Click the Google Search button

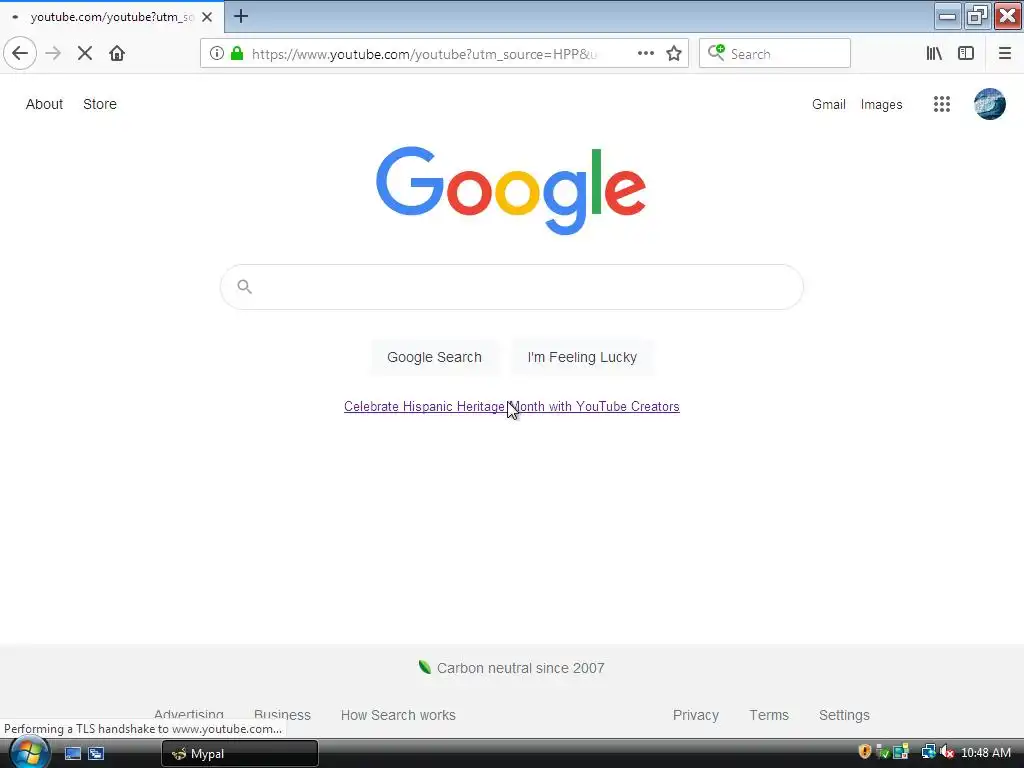[434, 357]
